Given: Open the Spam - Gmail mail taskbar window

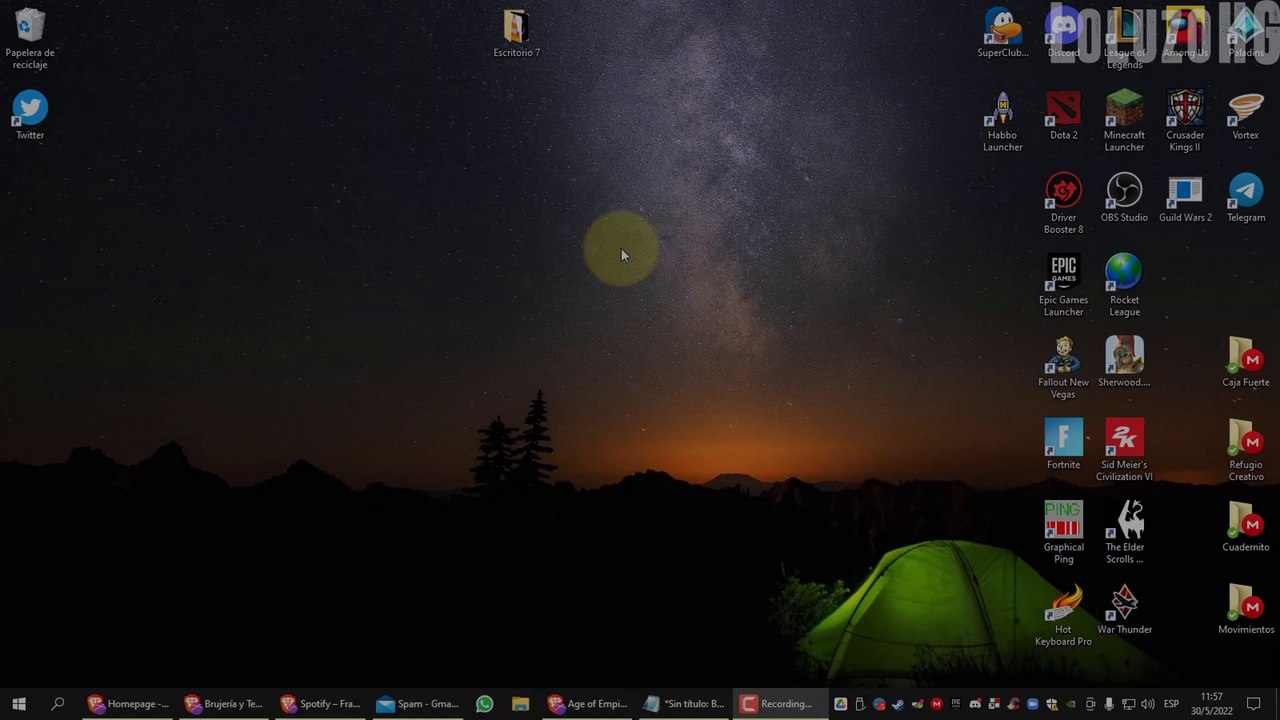Looking at the screenshot, I should click(417, 704).
